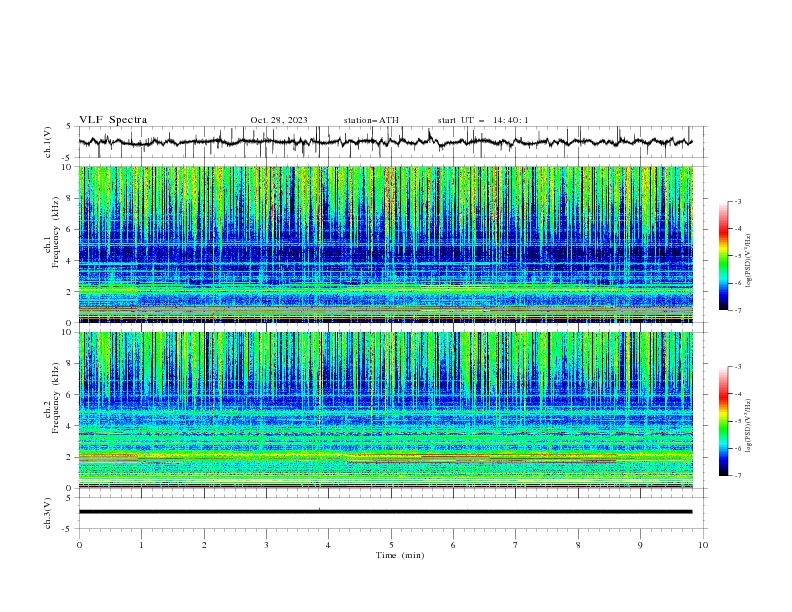
Task: Click the time axis tick label "9"
Action: point(640,545)
